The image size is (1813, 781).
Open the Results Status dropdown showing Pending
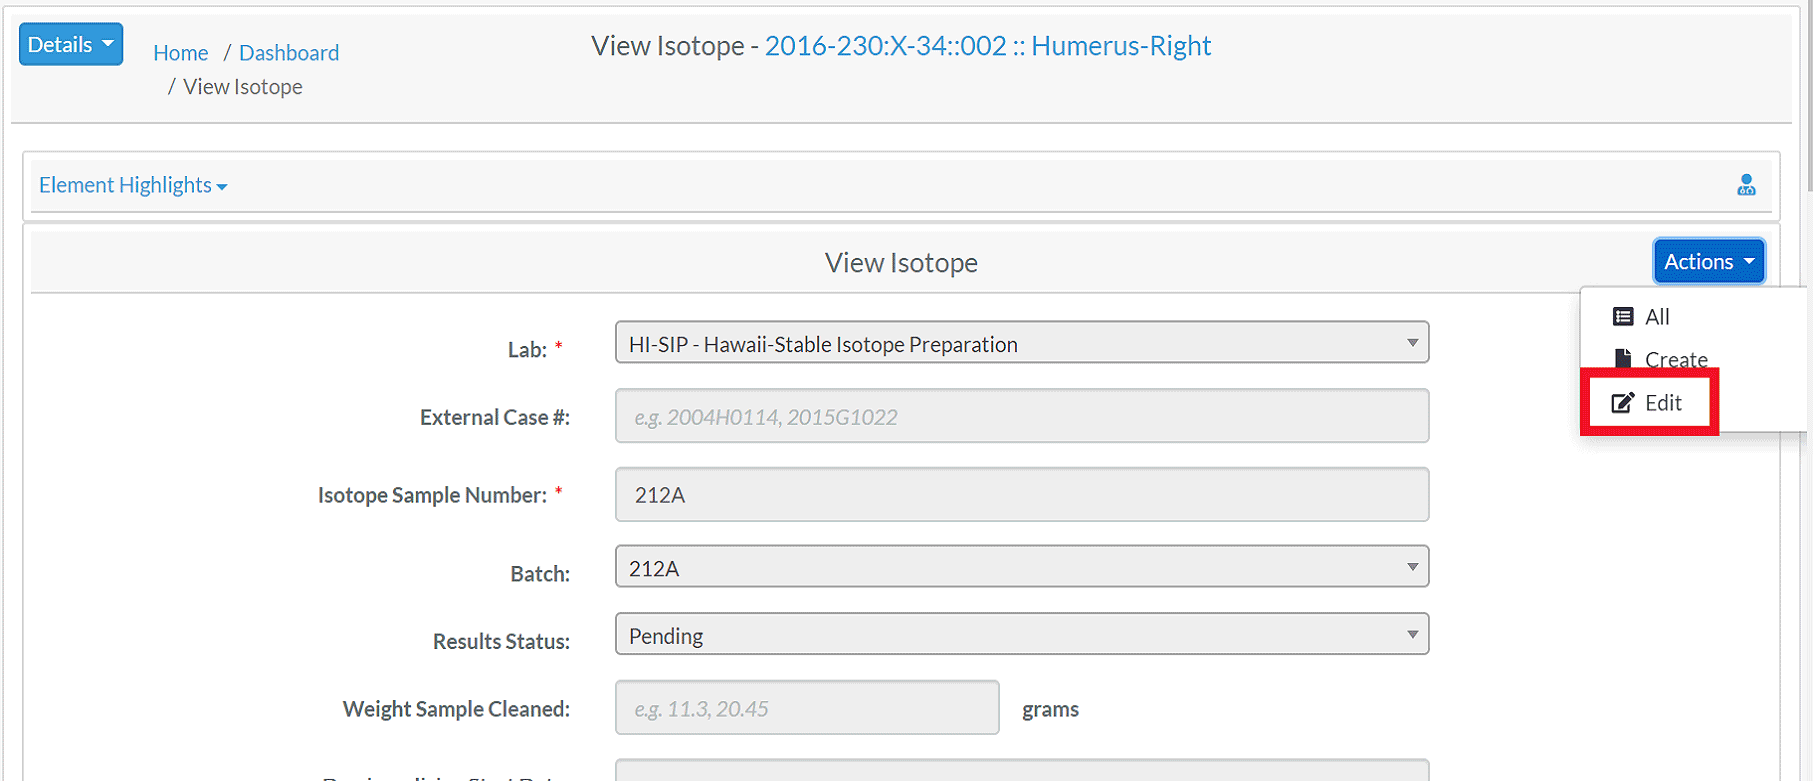1022,635
